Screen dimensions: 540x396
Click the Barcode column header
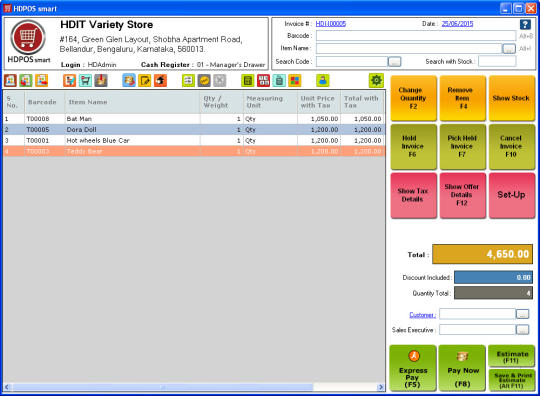point(44,102)
